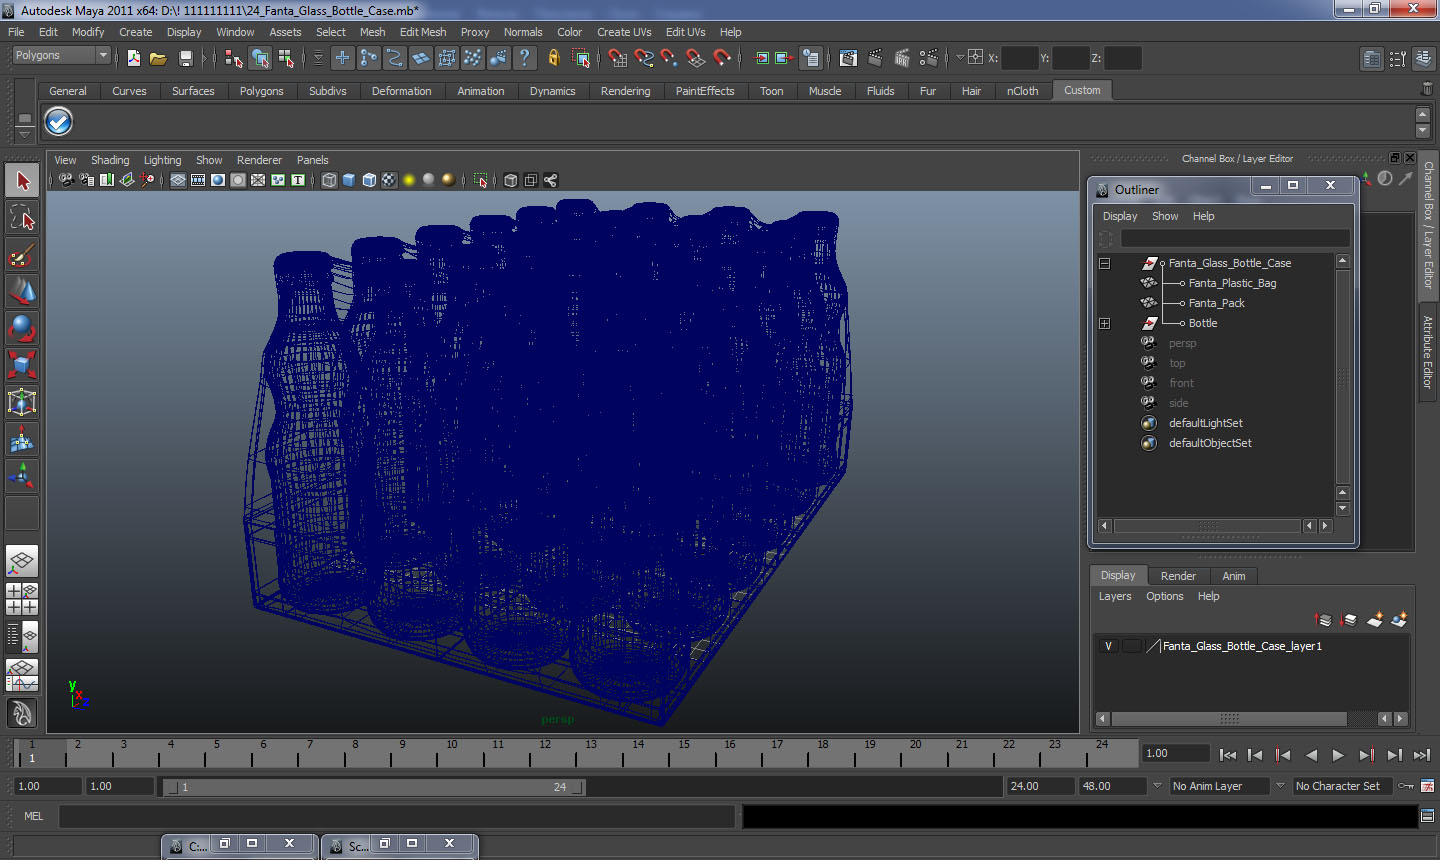Click Play forwards button
Viewport: 1440px width, 860px height.
pyautogui.click(x=1338, y=755)
